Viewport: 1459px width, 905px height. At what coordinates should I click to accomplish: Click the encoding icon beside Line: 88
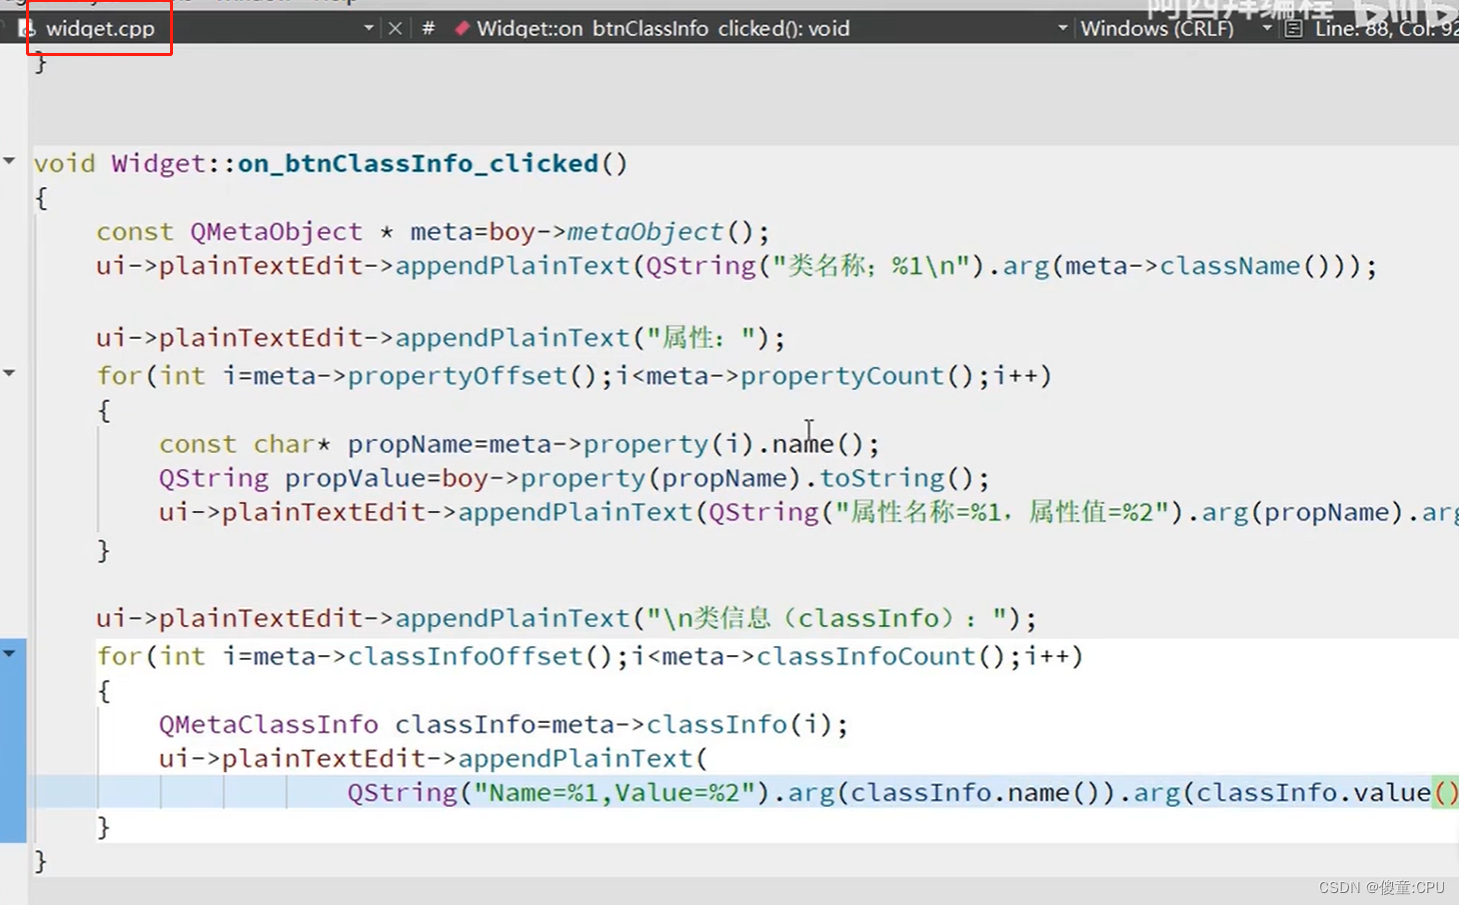coord(1293,28)
